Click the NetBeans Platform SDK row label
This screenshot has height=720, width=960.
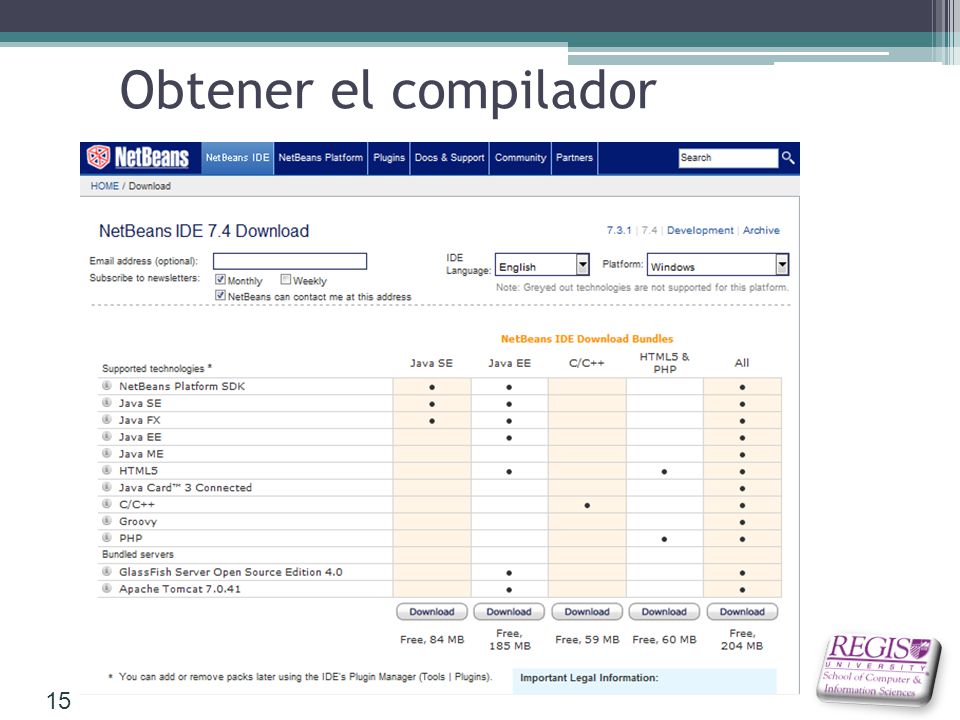182,386
